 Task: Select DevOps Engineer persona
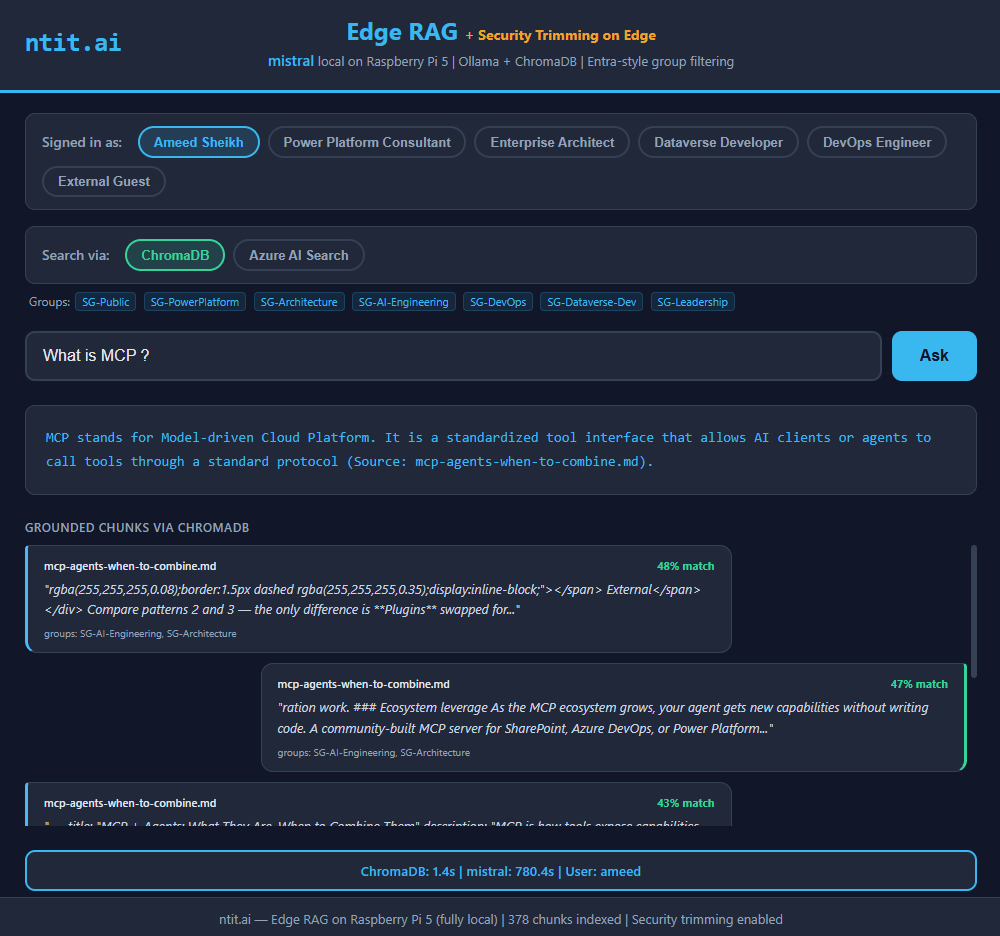tap(876, 142)
